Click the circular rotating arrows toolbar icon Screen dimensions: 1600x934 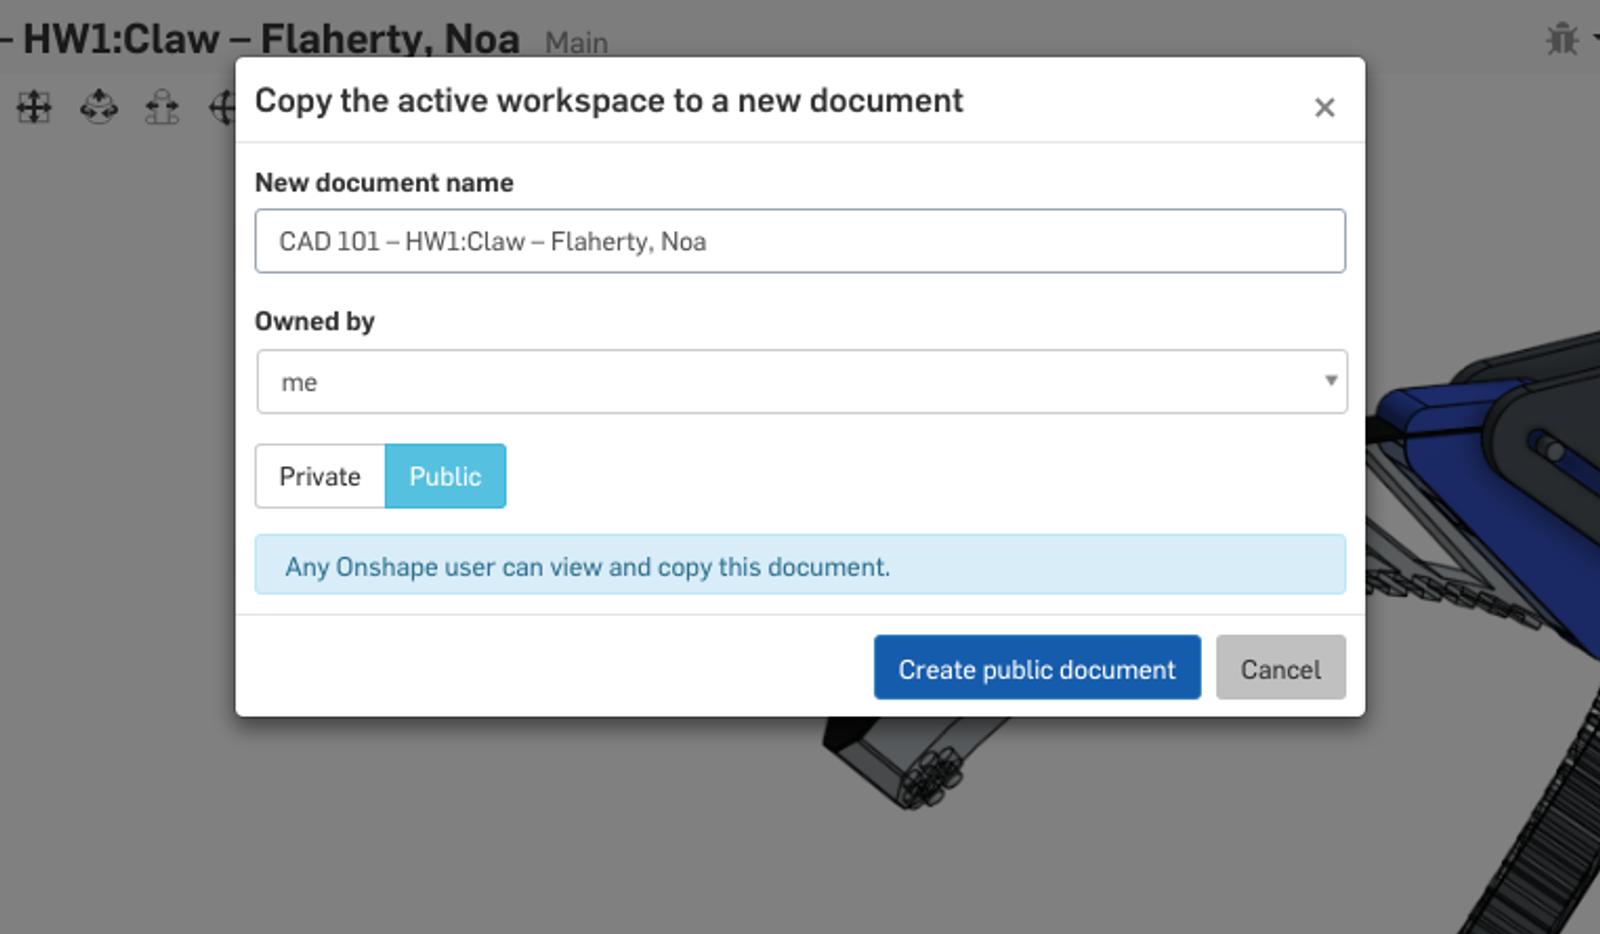(x=99, y=107)
